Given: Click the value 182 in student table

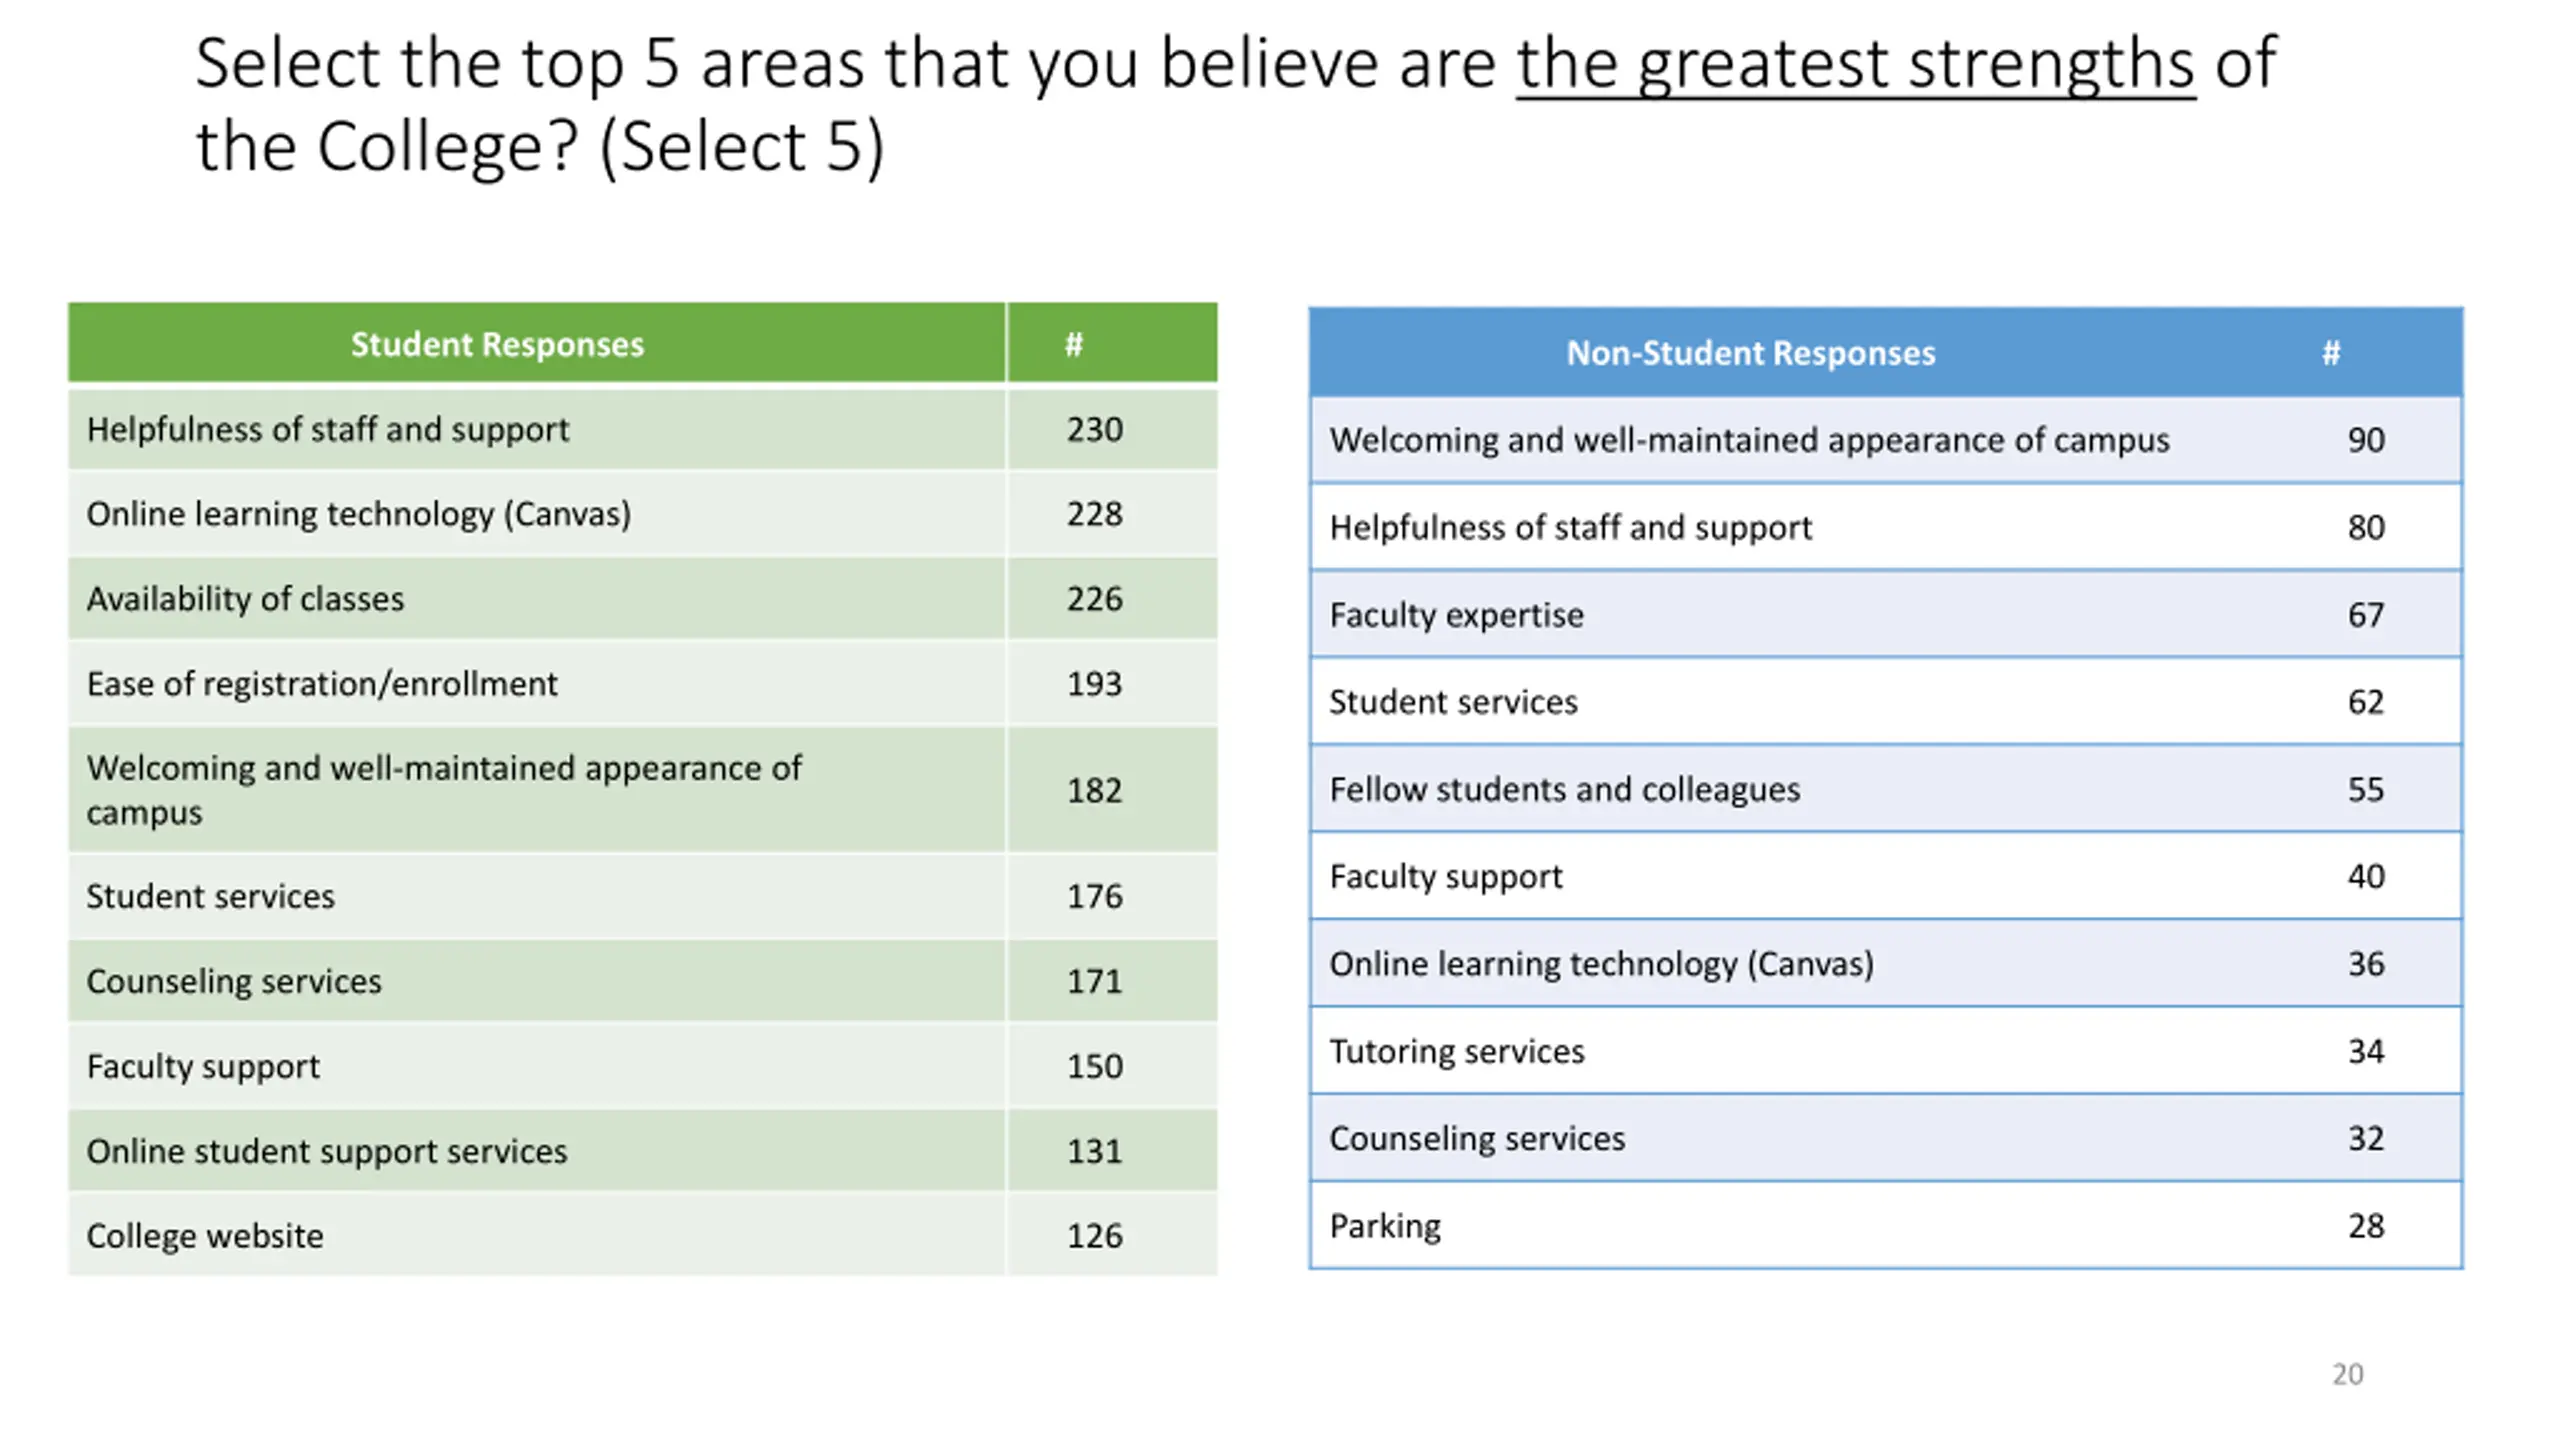Looking at the screenshot, I should pos(1094,790).
